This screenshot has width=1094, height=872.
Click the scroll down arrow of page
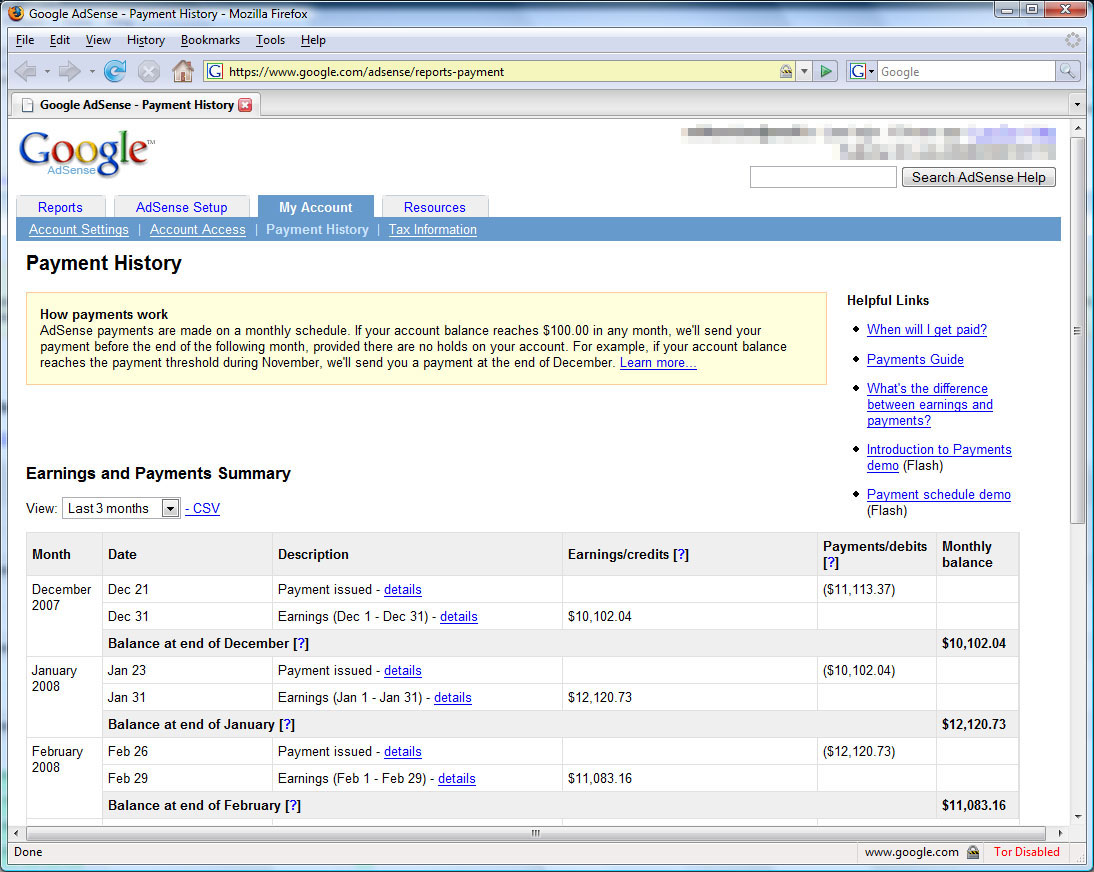(x=1078, y=816)
